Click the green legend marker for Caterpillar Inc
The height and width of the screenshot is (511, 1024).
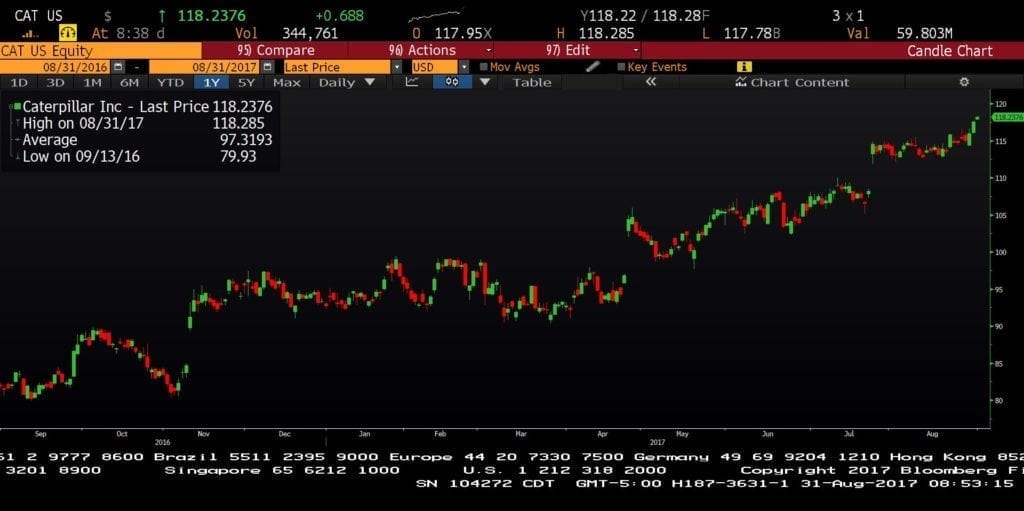[17, 107]
